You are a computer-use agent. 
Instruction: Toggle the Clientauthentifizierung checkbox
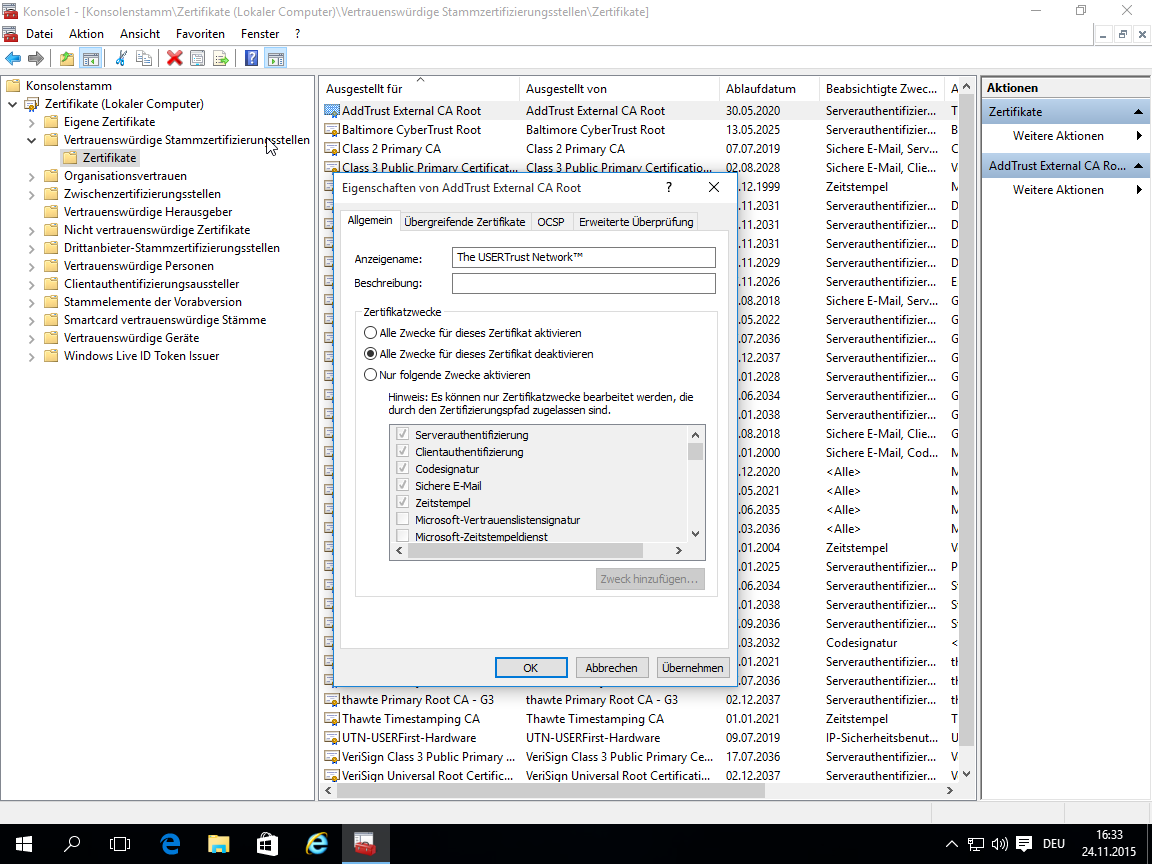tap(403, 451)
